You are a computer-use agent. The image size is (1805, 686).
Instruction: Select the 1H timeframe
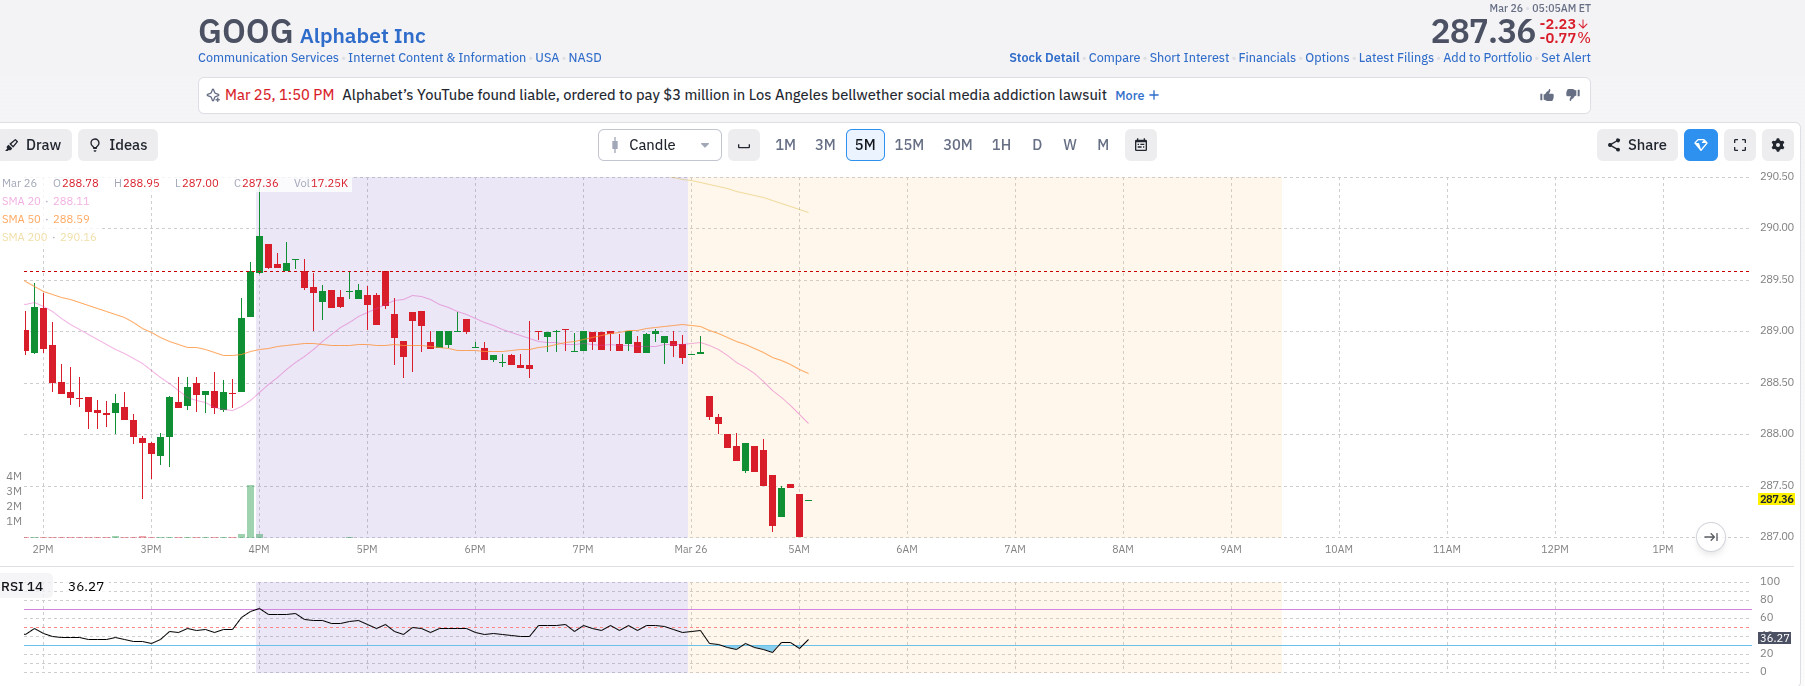[x=1001, y=145]
